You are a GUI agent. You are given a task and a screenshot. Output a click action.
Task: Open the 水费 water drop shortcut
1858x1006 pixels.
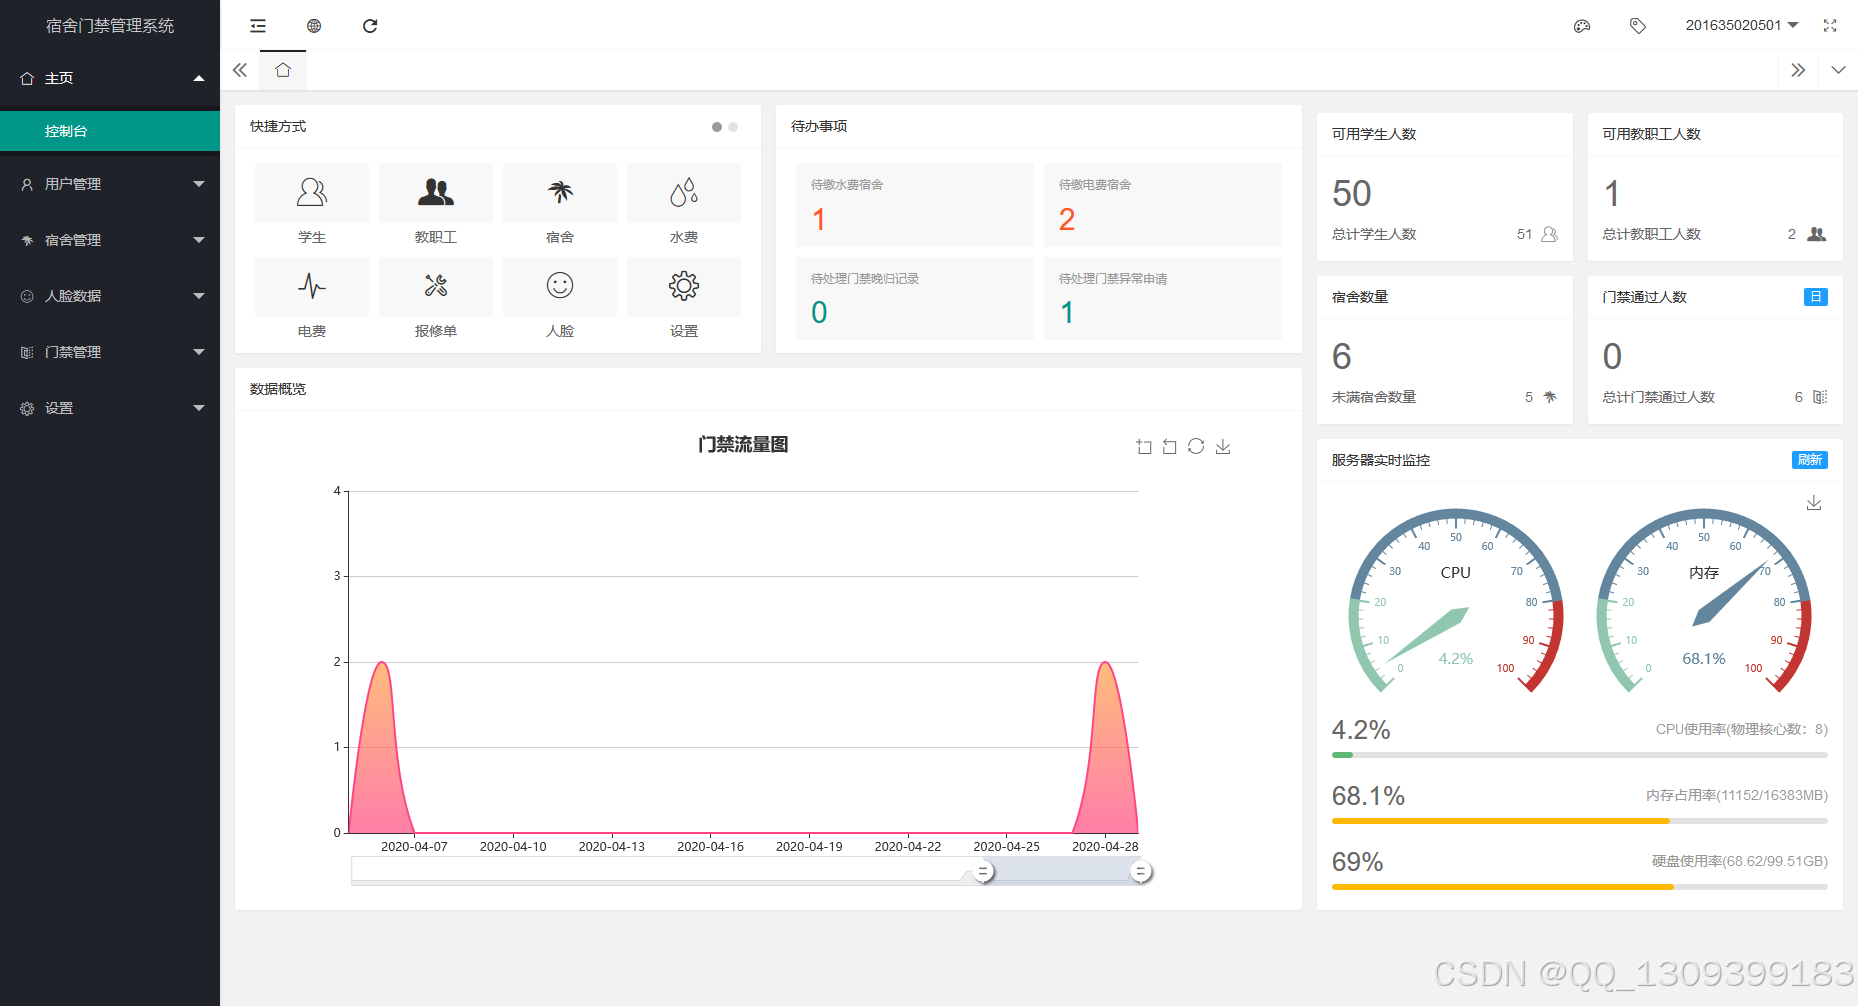coord(684,192)
